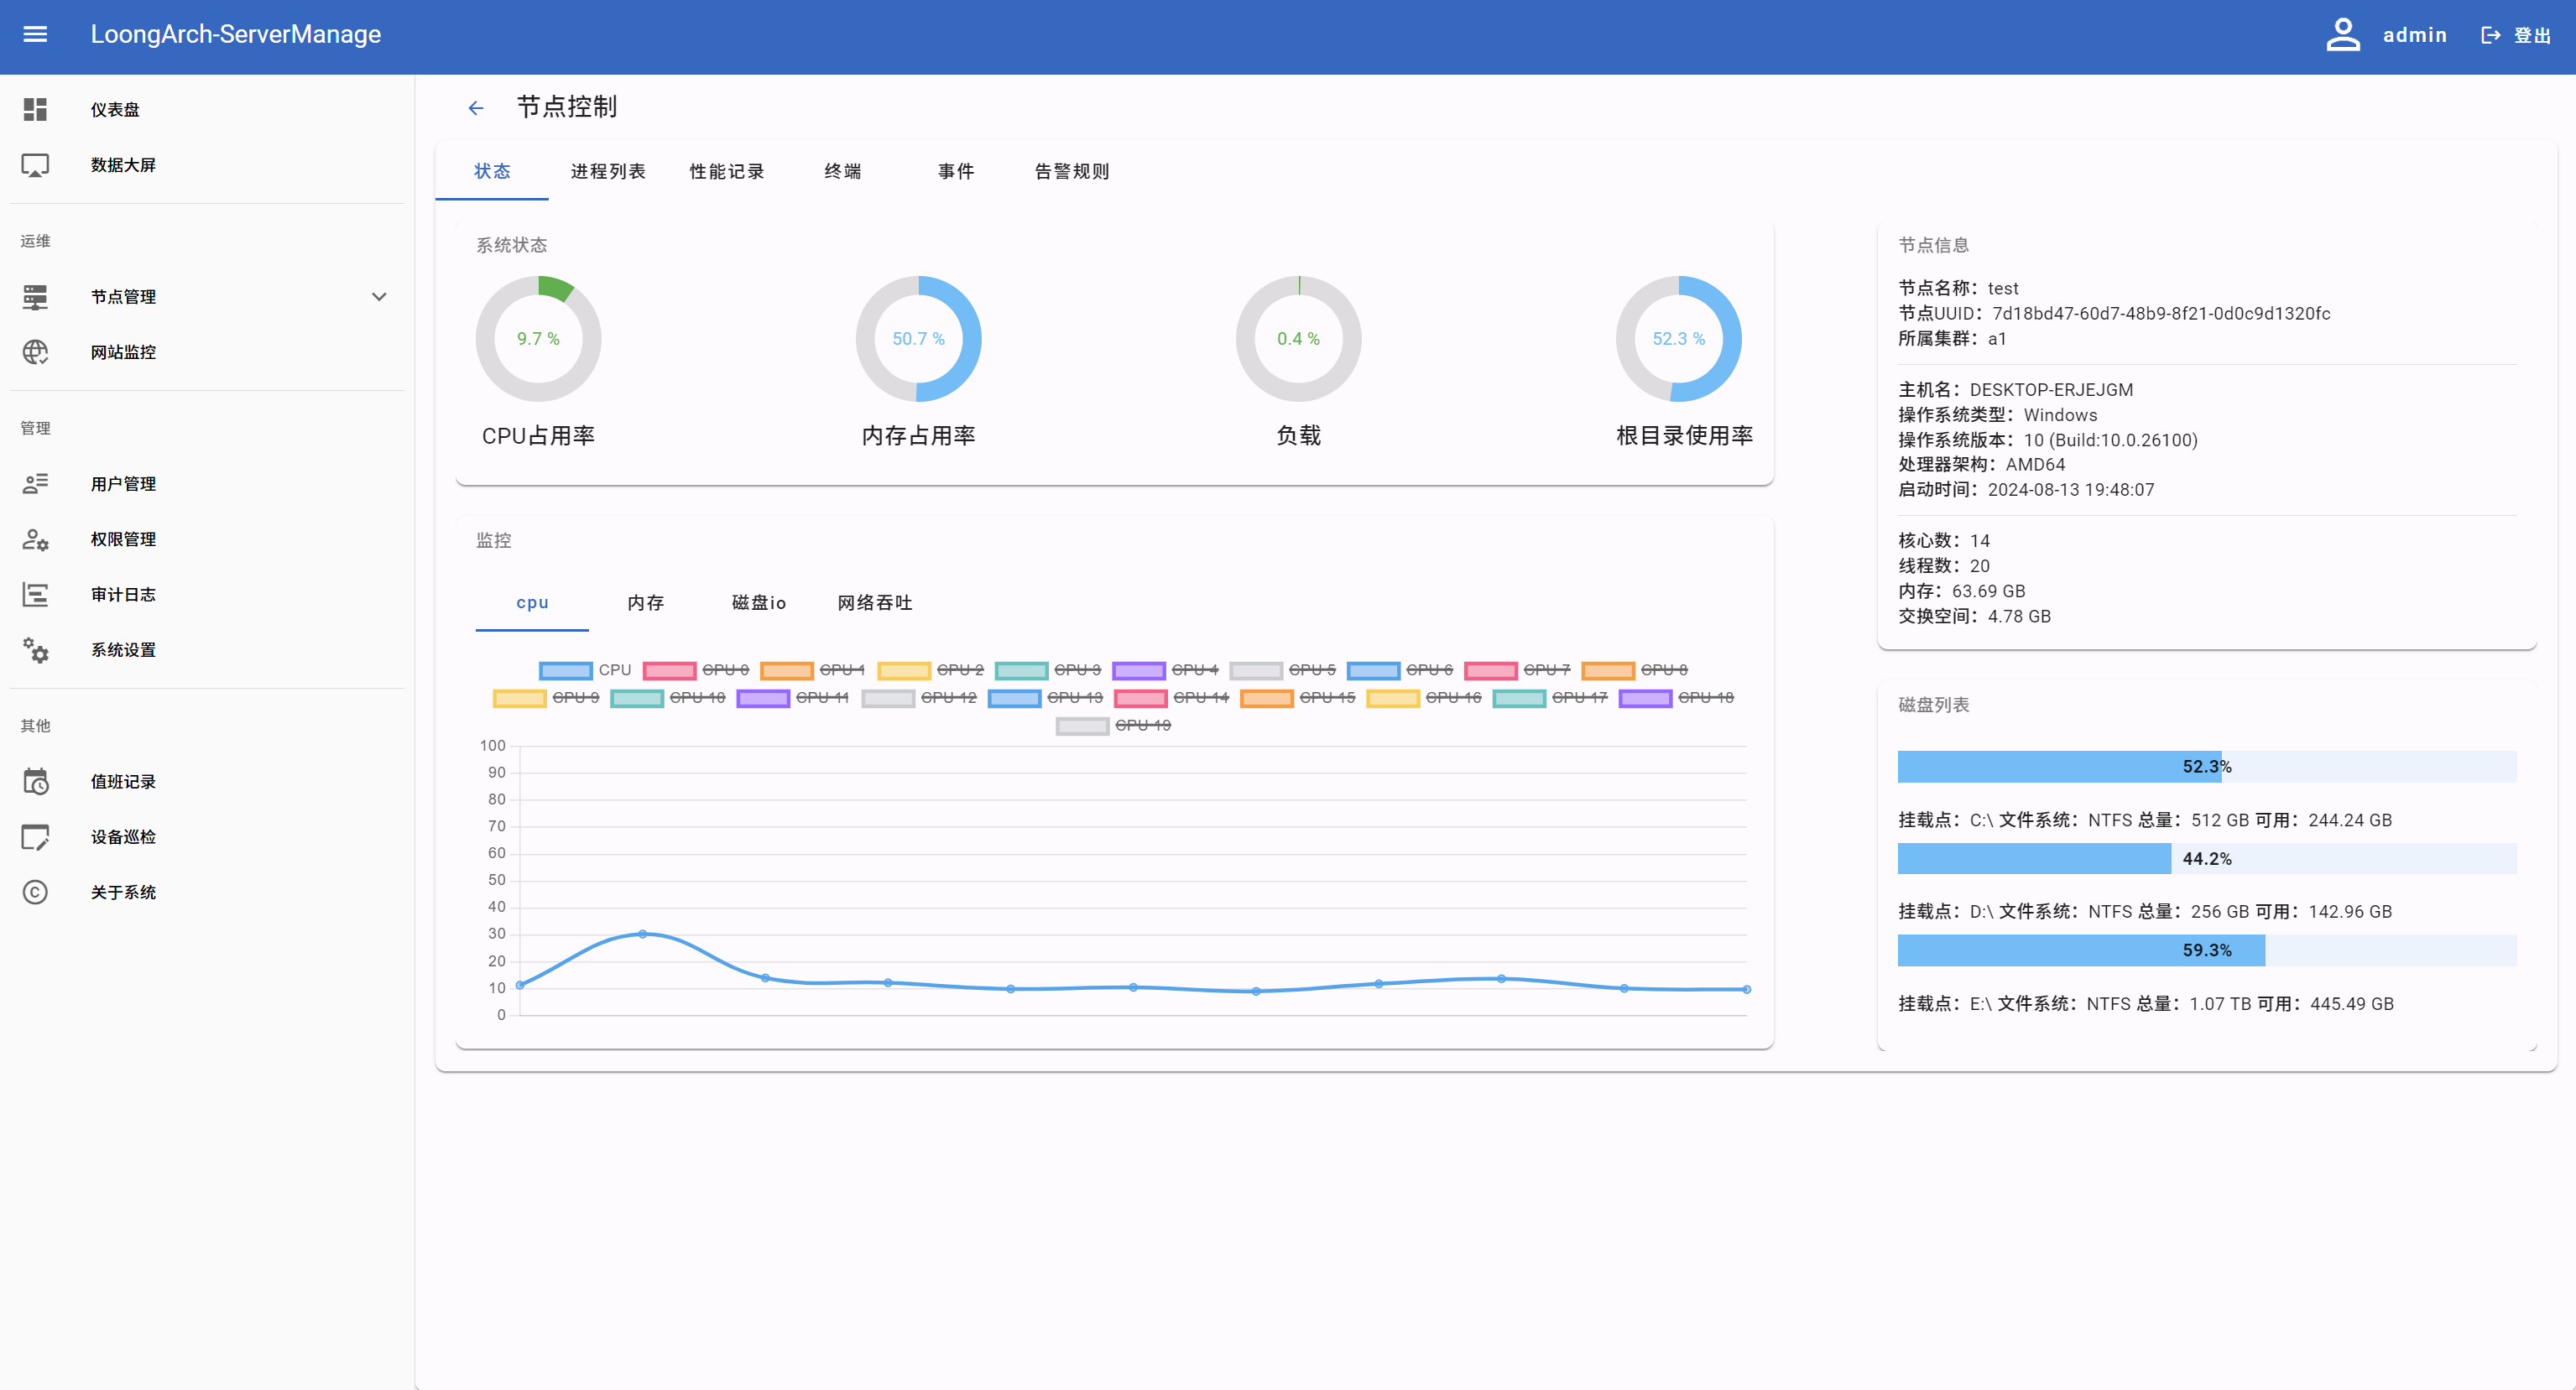Select the 磁盘io monitor tab
Viewport: 2576px width, 1390px height.
(758, 603)
